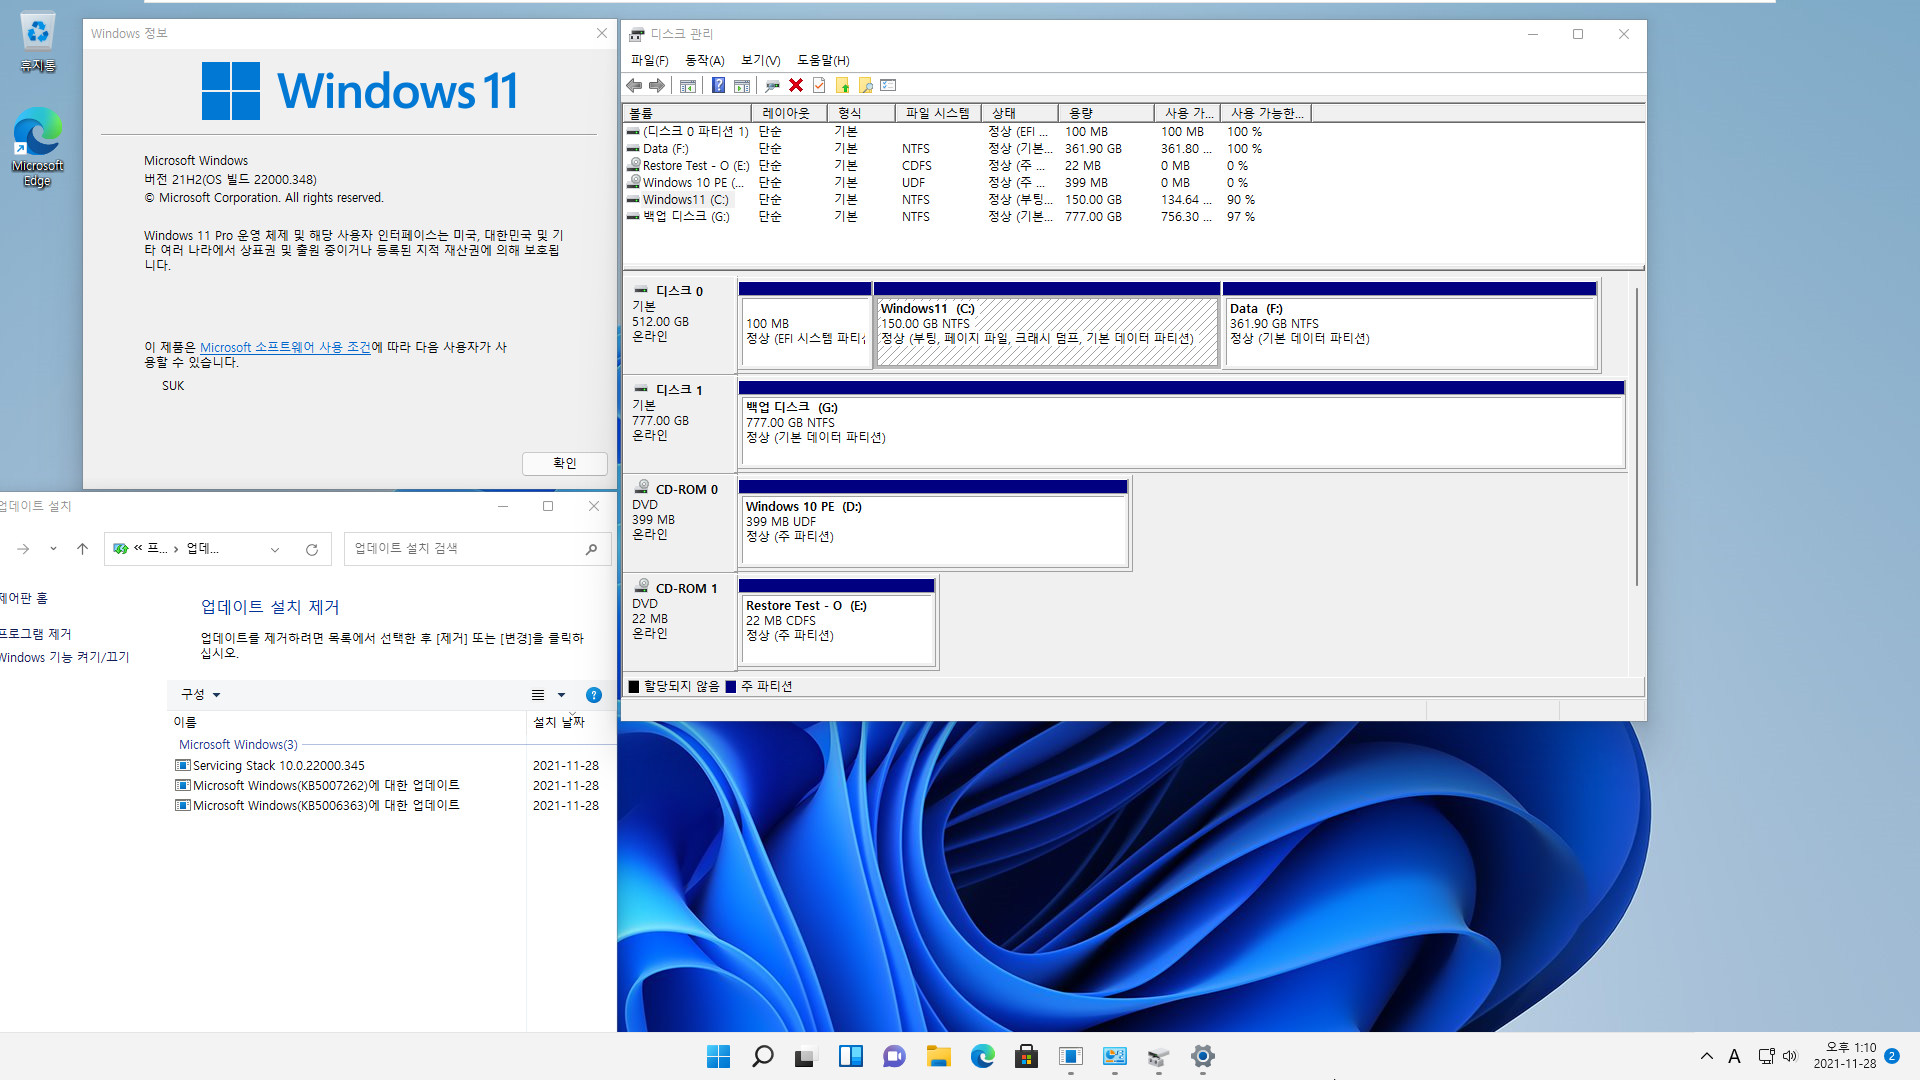Click the 디스크 0 disk label
1920x1080 pixels.
[x=679, y=291]
